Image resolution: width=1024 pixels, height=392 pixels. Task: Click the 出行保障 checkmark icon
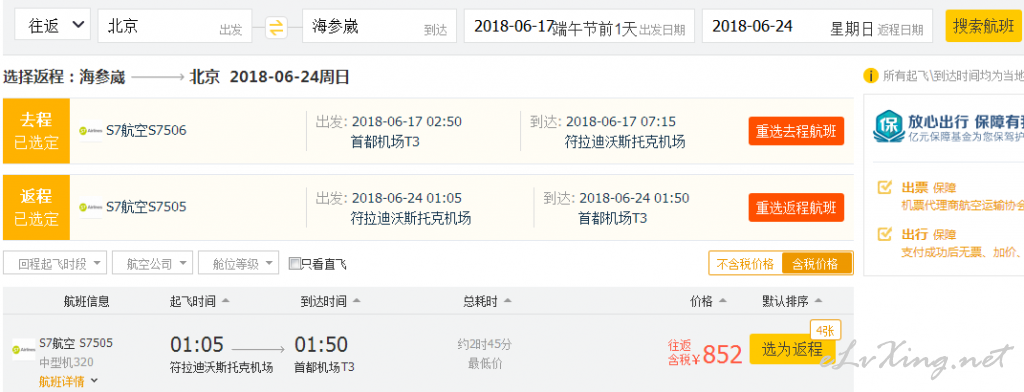coord(884,234)
